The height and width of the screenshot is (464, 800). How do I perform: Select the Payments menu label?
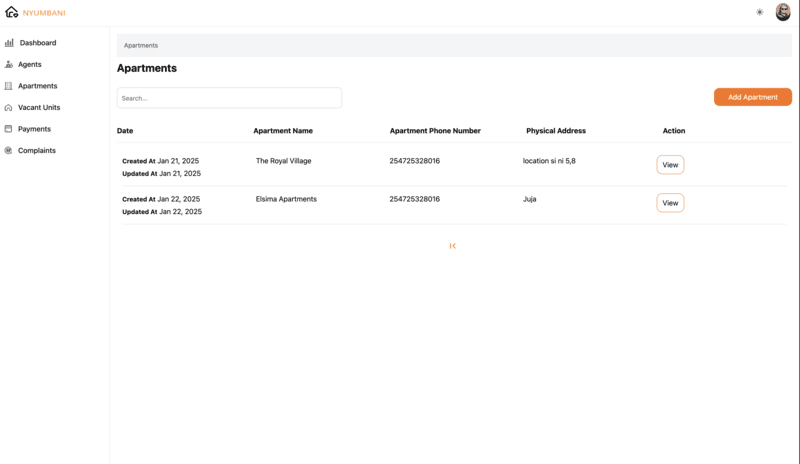tap(34, 129)
